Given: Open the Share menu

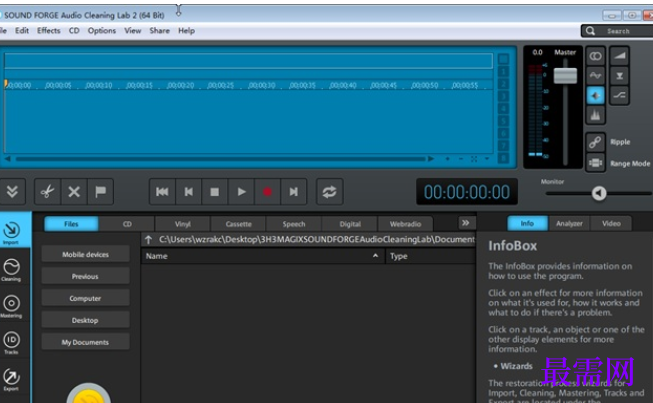Looking at the screenshot, I should (160, 30).
